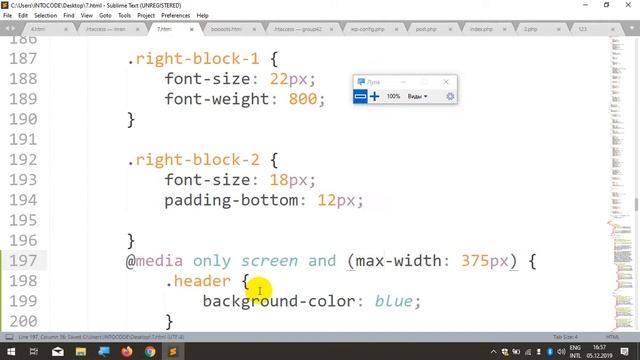
Task: Switch to the wp-config.php tab
Action: click(x=367, y=29)
